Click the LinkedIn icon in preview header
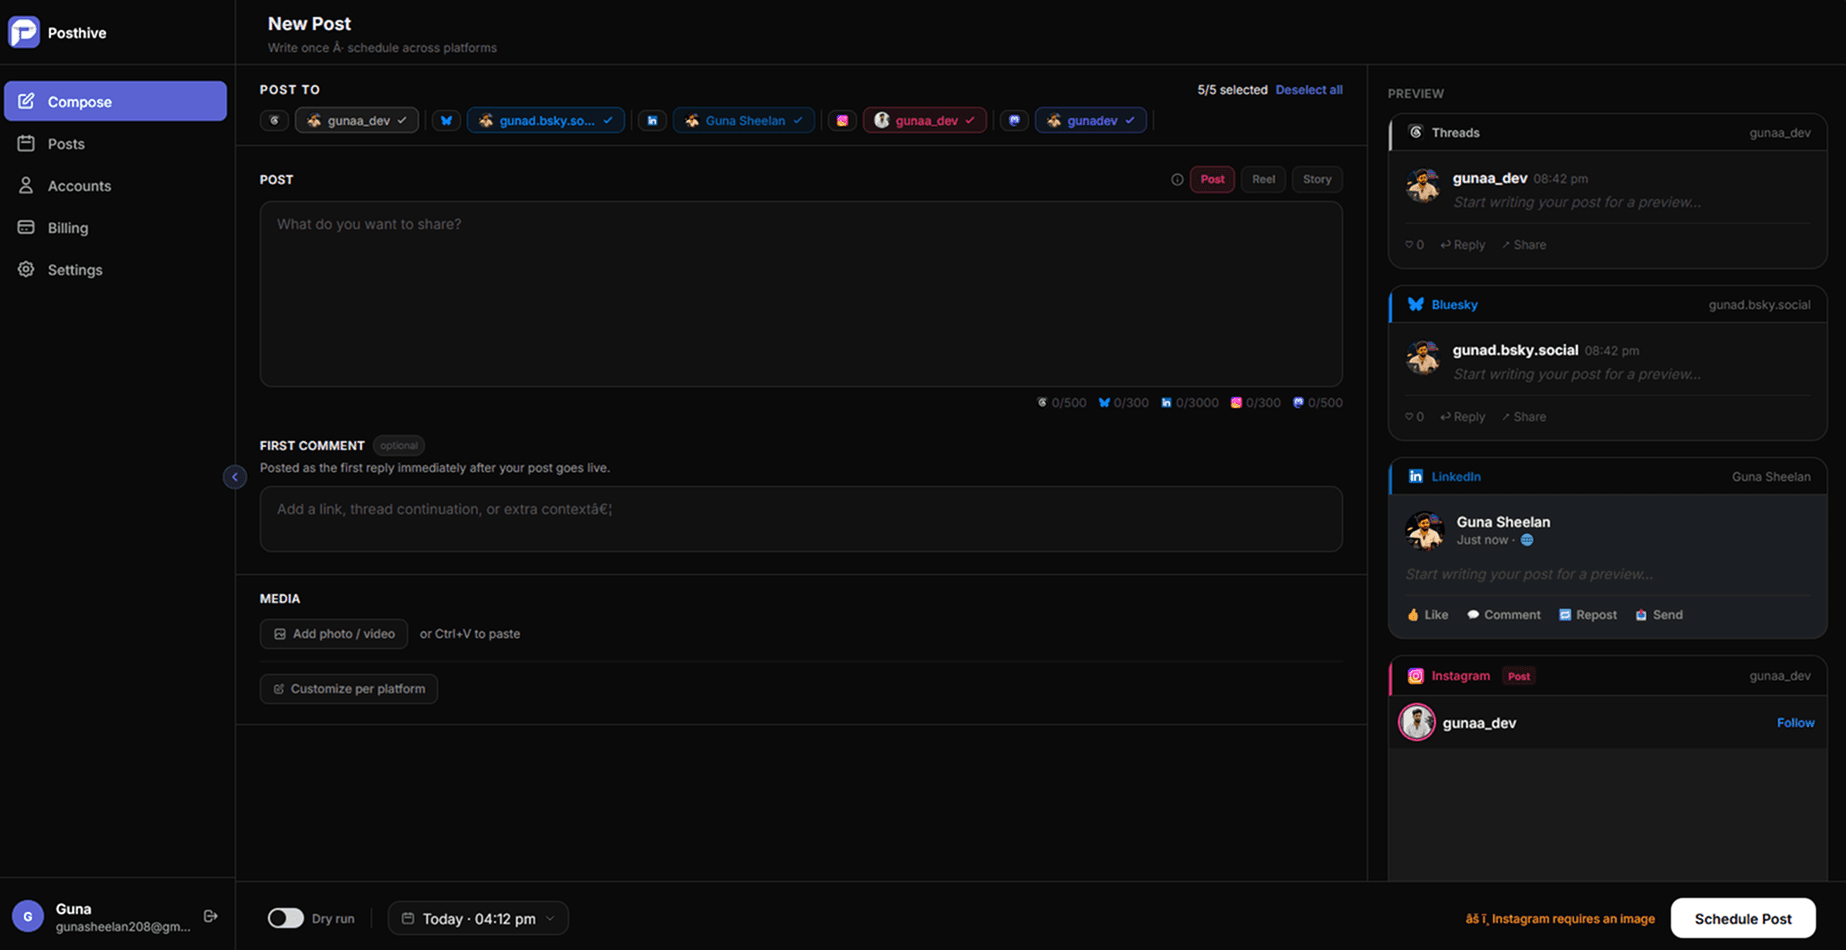The width and height of the screenshot is (1846, 950). point(1415,476)
